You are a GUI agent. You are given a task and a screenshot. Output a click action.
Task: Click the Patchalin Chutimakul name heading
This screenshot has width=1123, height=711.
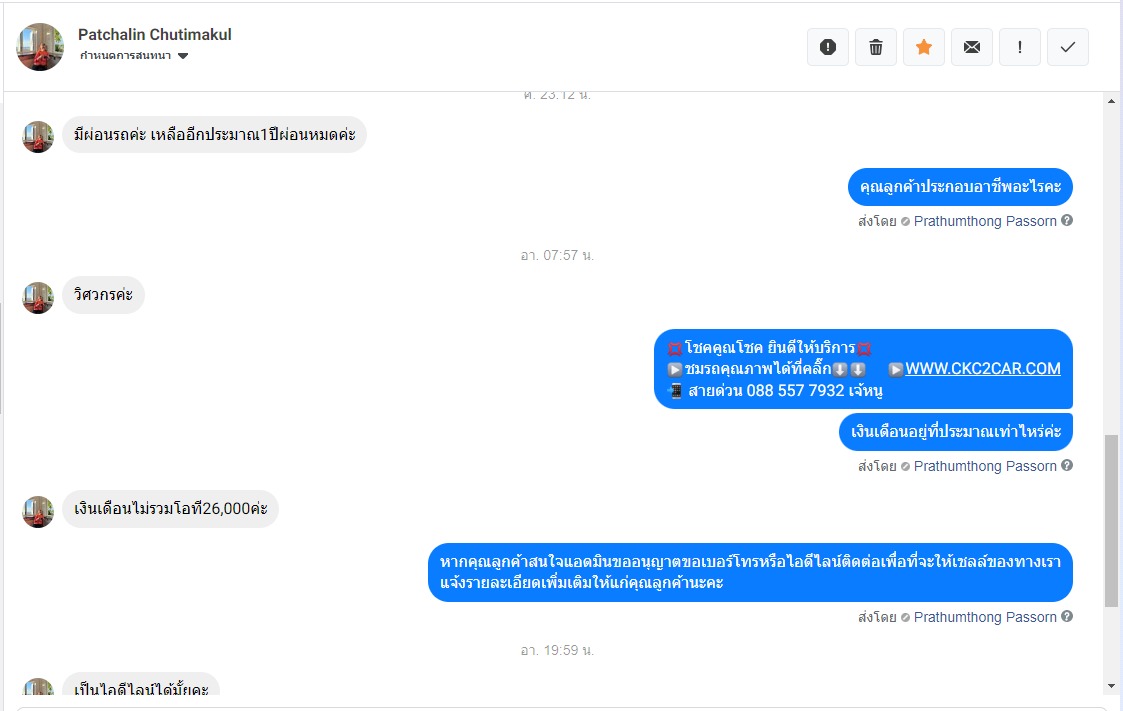pos(155,34)
